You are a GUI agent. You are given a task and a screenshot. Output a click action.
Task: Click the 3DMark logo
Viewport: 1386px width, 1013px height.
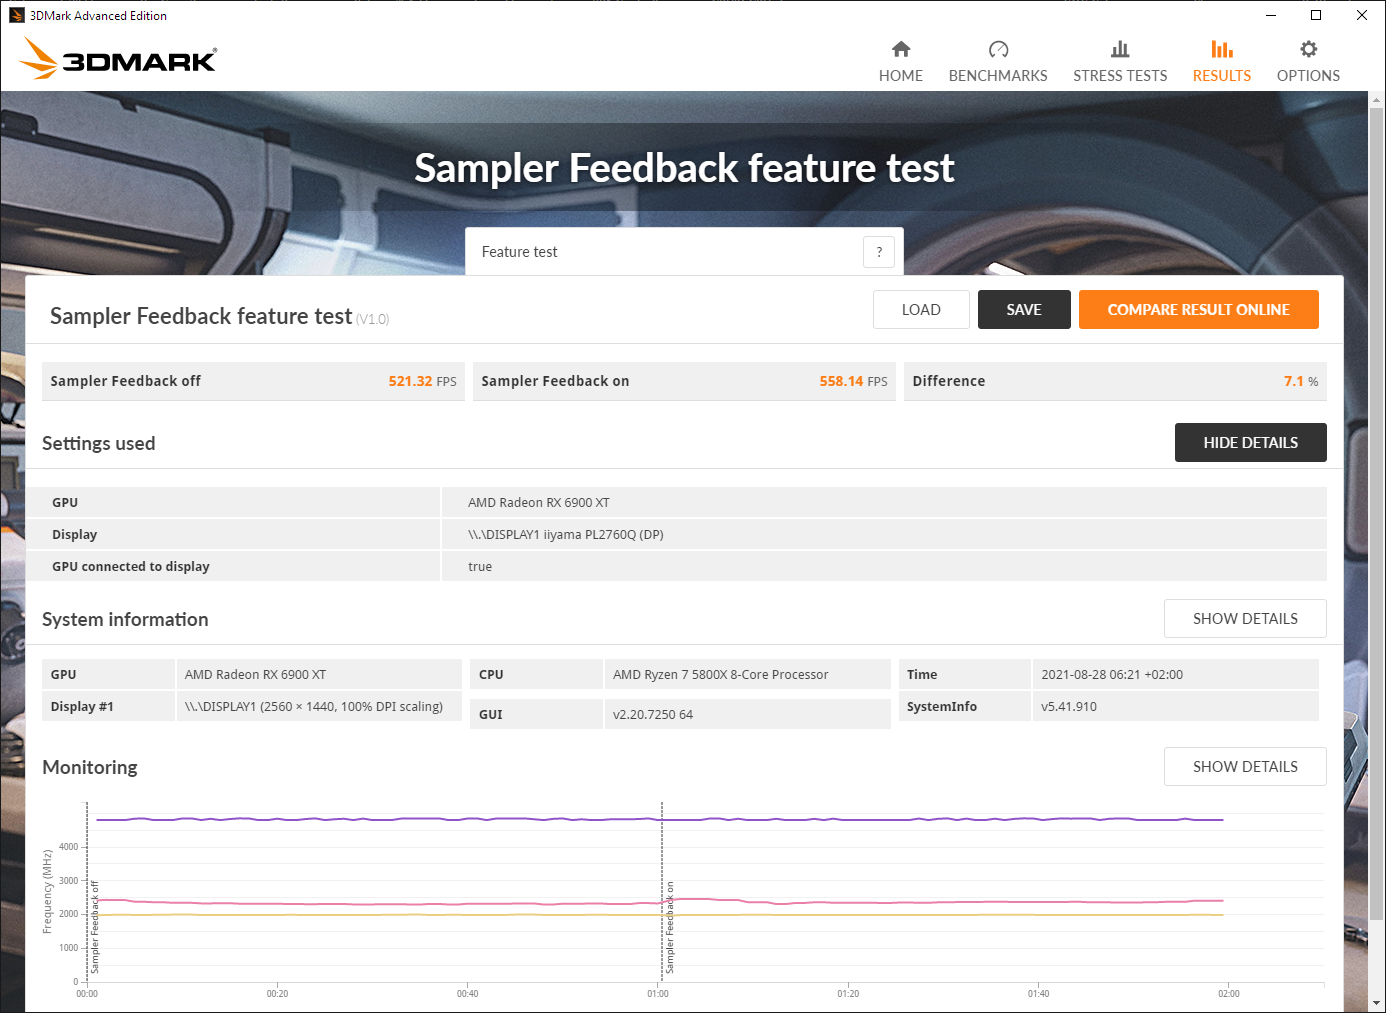[118, 59]
